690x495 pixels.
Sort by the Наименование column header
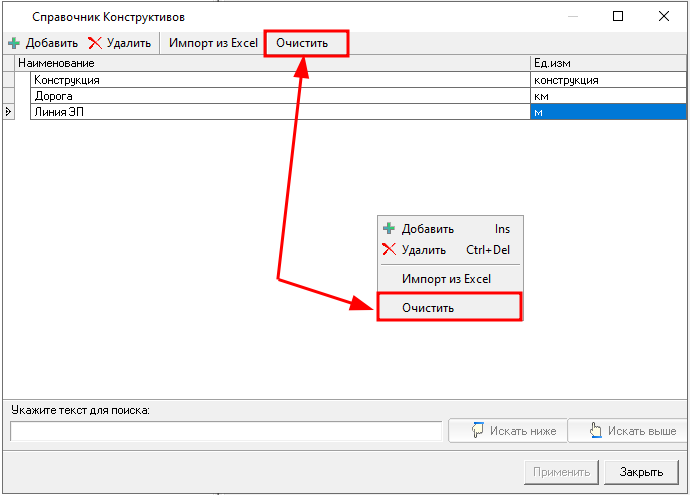click(x=270, y=63)
